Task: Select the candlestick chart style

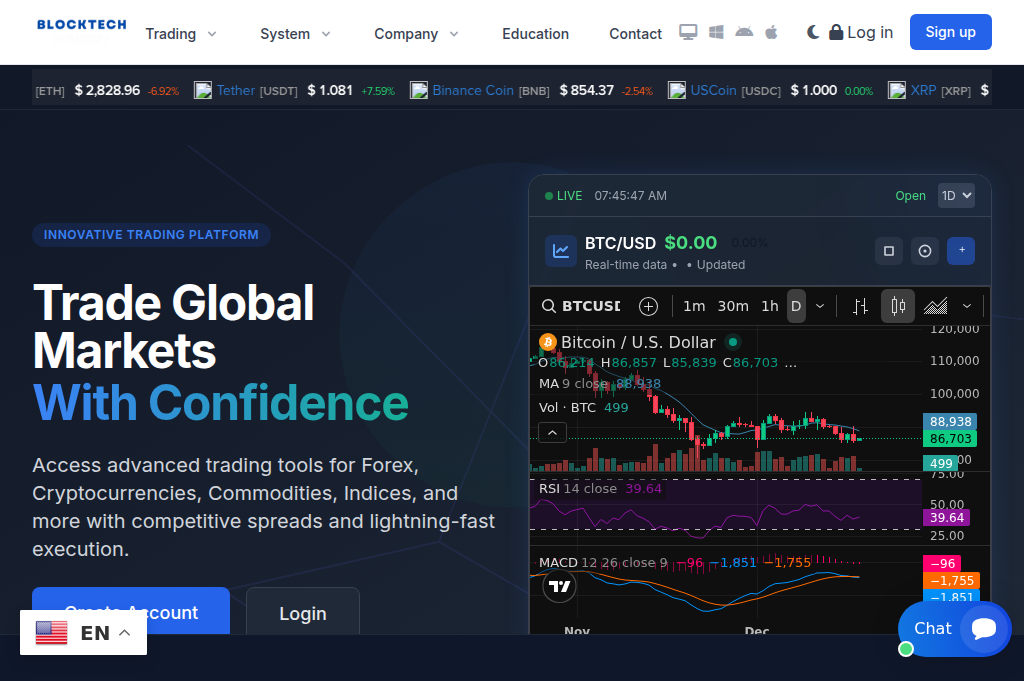Action: click(x=898, y=306)
